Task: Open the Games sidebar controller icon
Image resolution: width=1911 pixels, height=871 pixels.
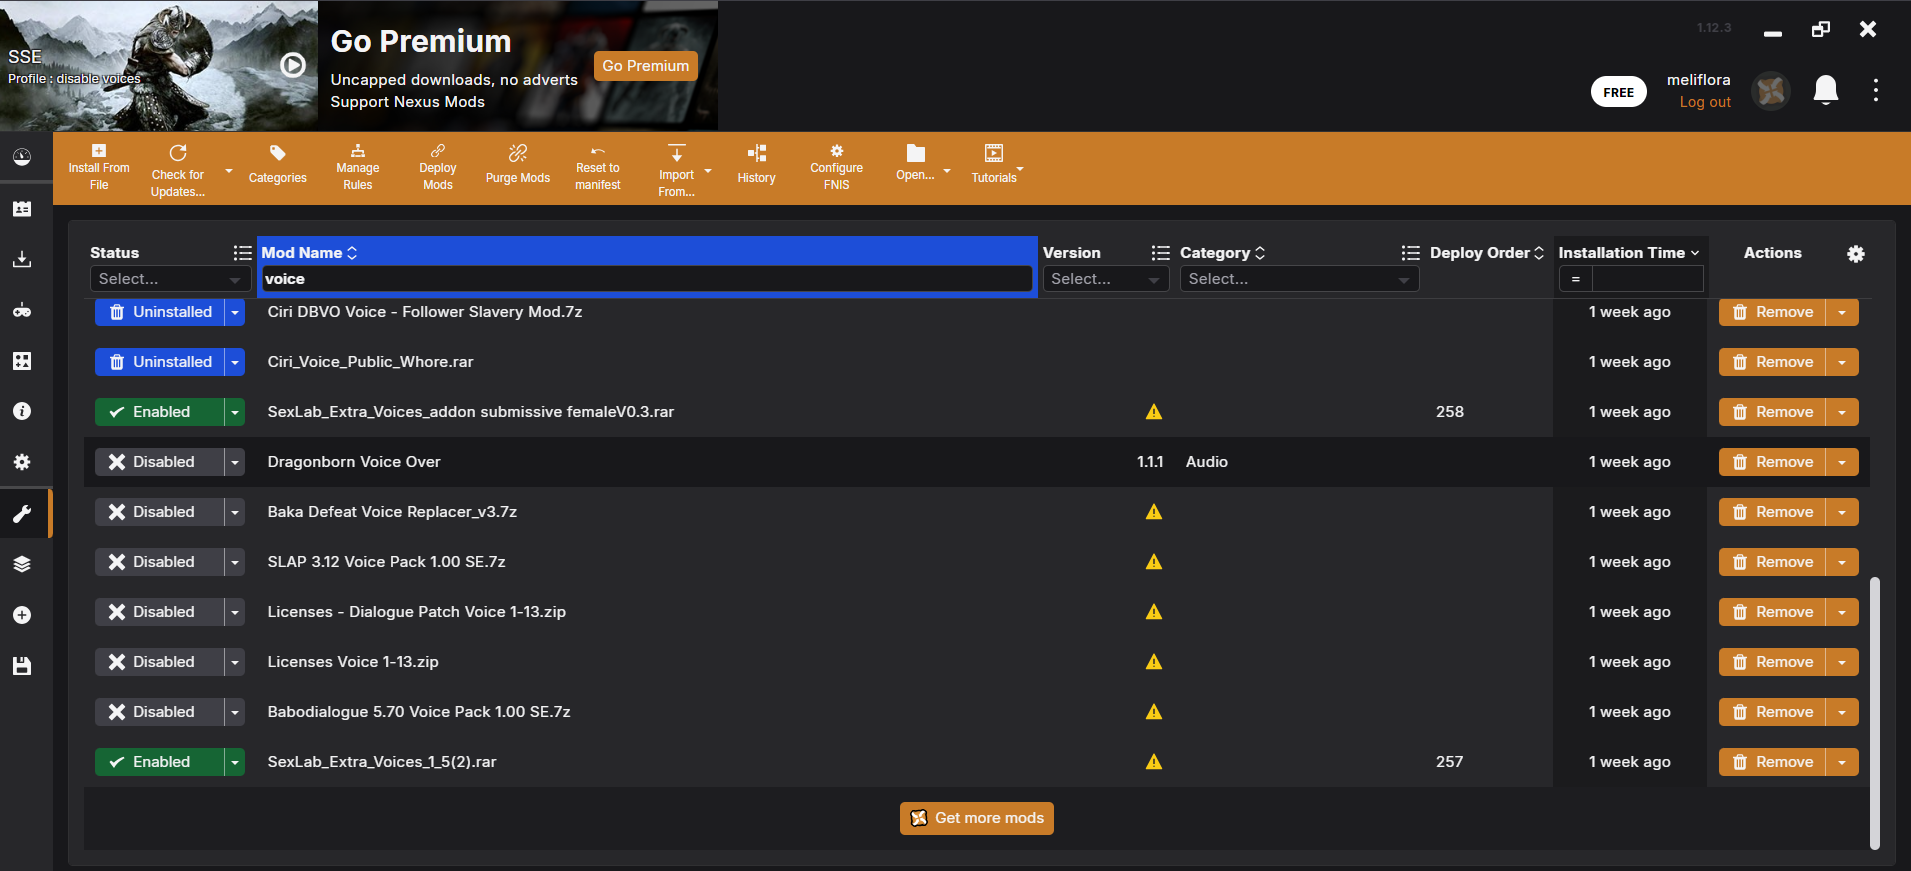Action: point(22,311)
